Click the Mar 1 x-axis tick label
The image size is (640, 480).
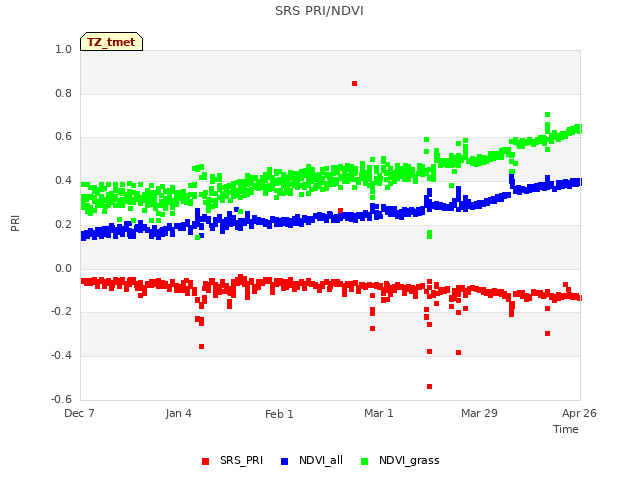tap(379, 413)
